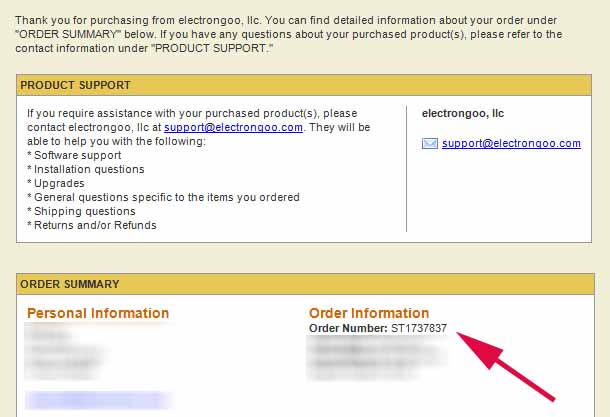Click the Thank you for purchasing intro text
610x417 pixels.
coord(288,34)
